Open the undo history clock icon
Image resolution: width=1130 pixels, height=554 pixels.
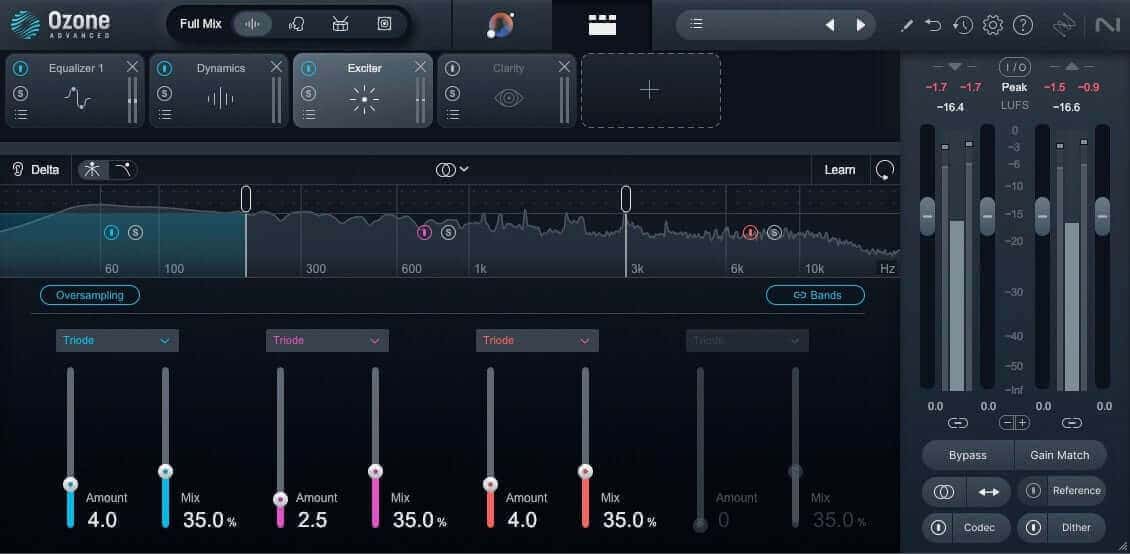tap(963, 25)
